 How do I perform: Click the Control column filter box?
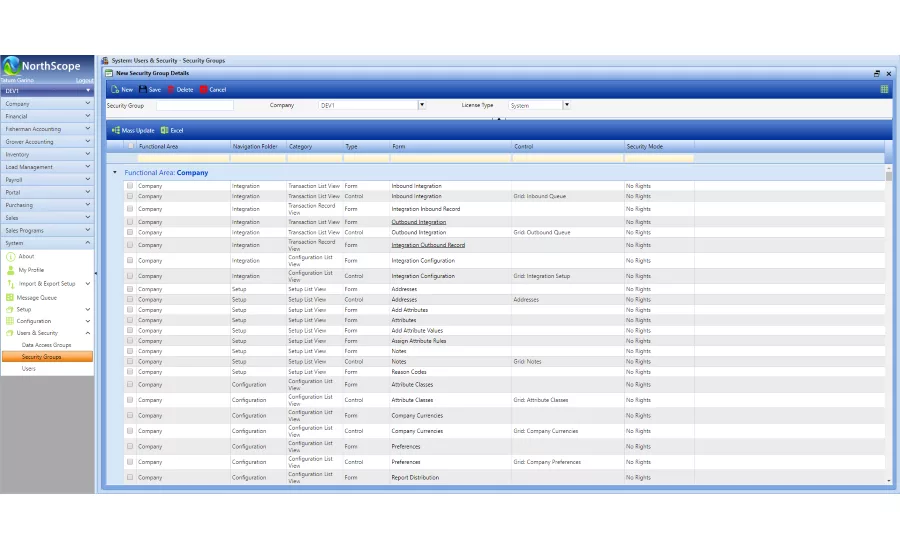click(x=568, y=158)
